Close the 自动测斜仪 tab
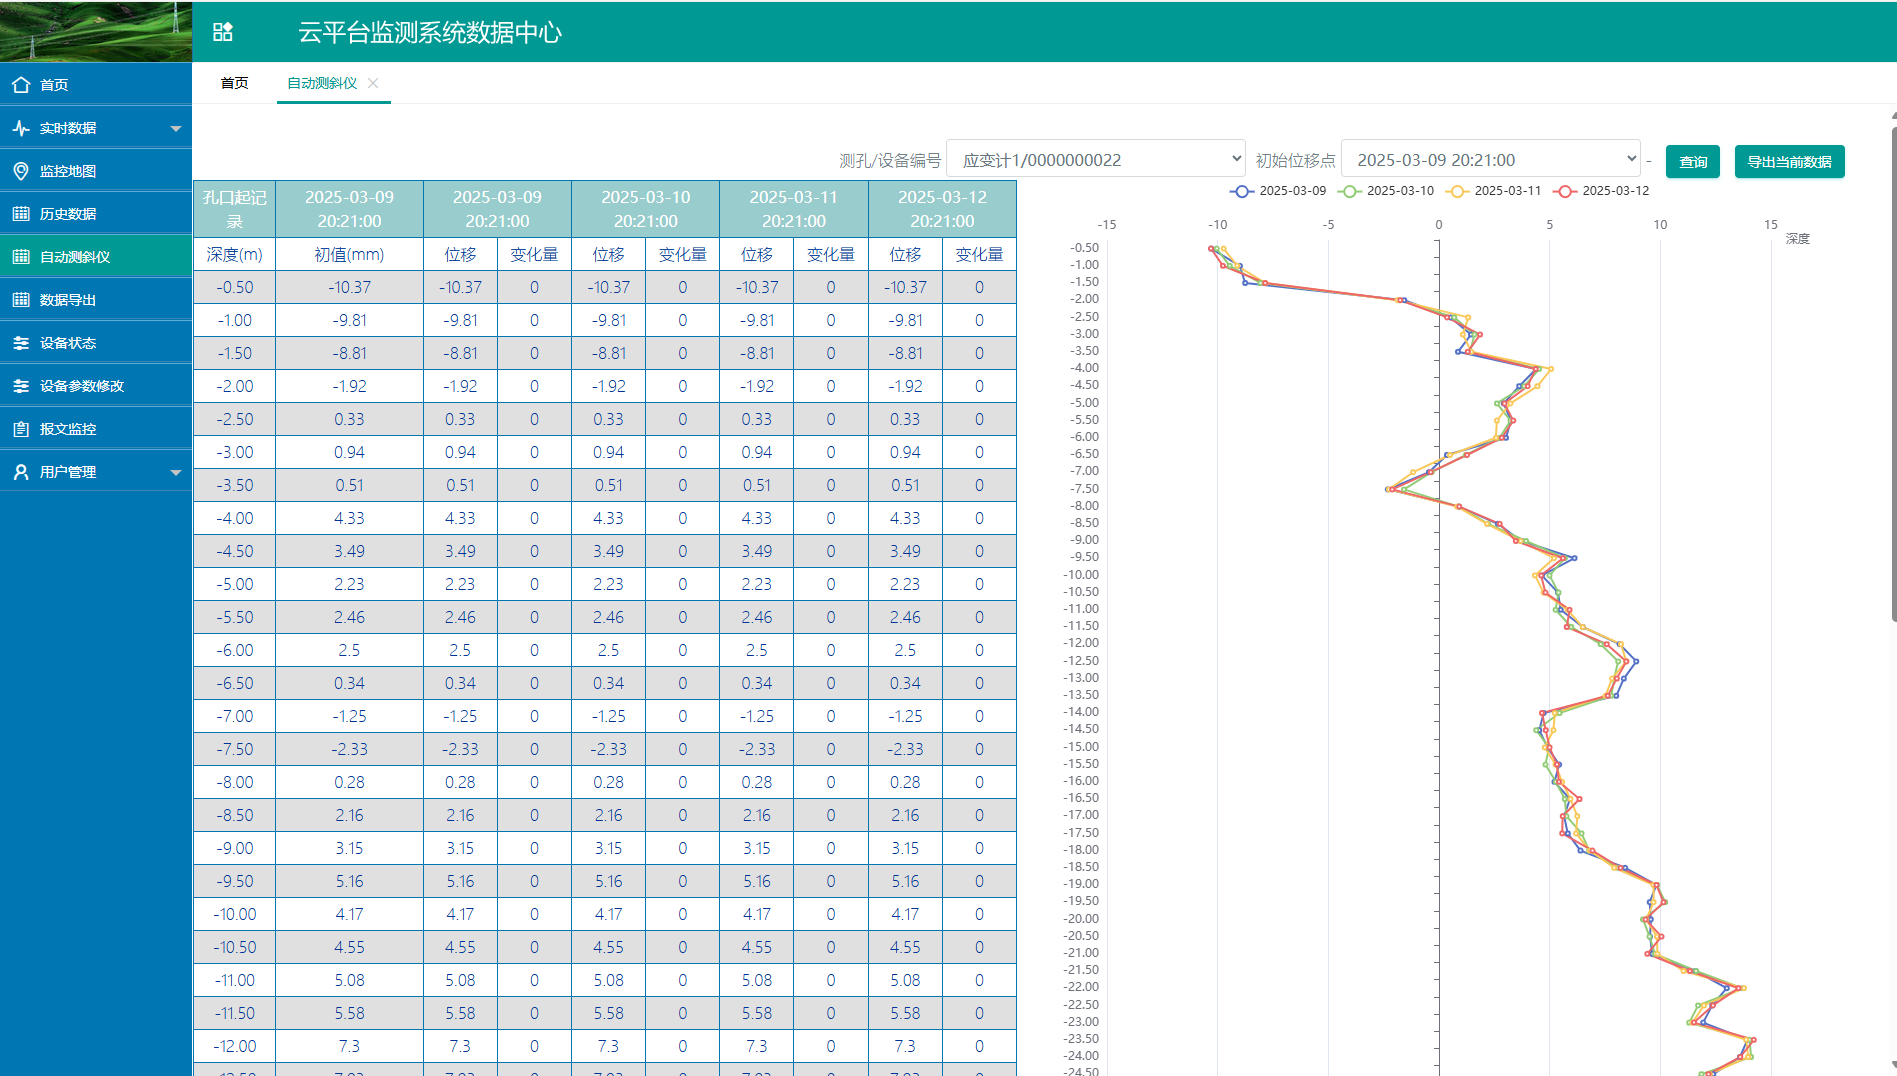Screen dimensions: 1897x1076 click(x=373, y=83)
